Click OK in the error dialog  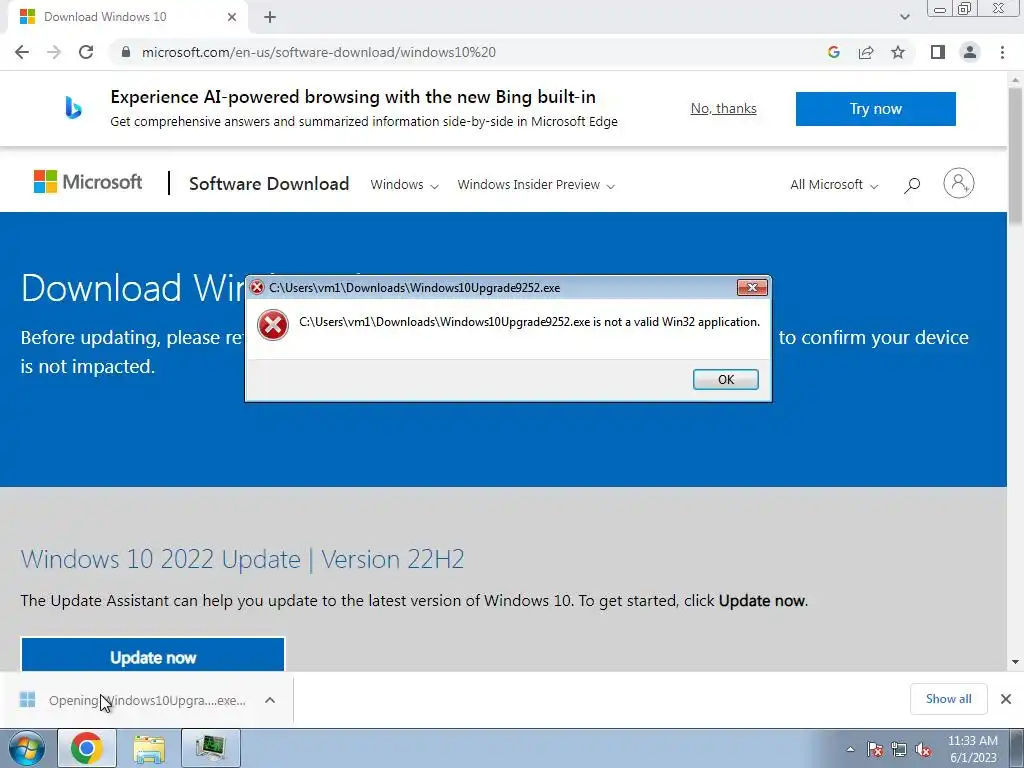pos(726,379)
